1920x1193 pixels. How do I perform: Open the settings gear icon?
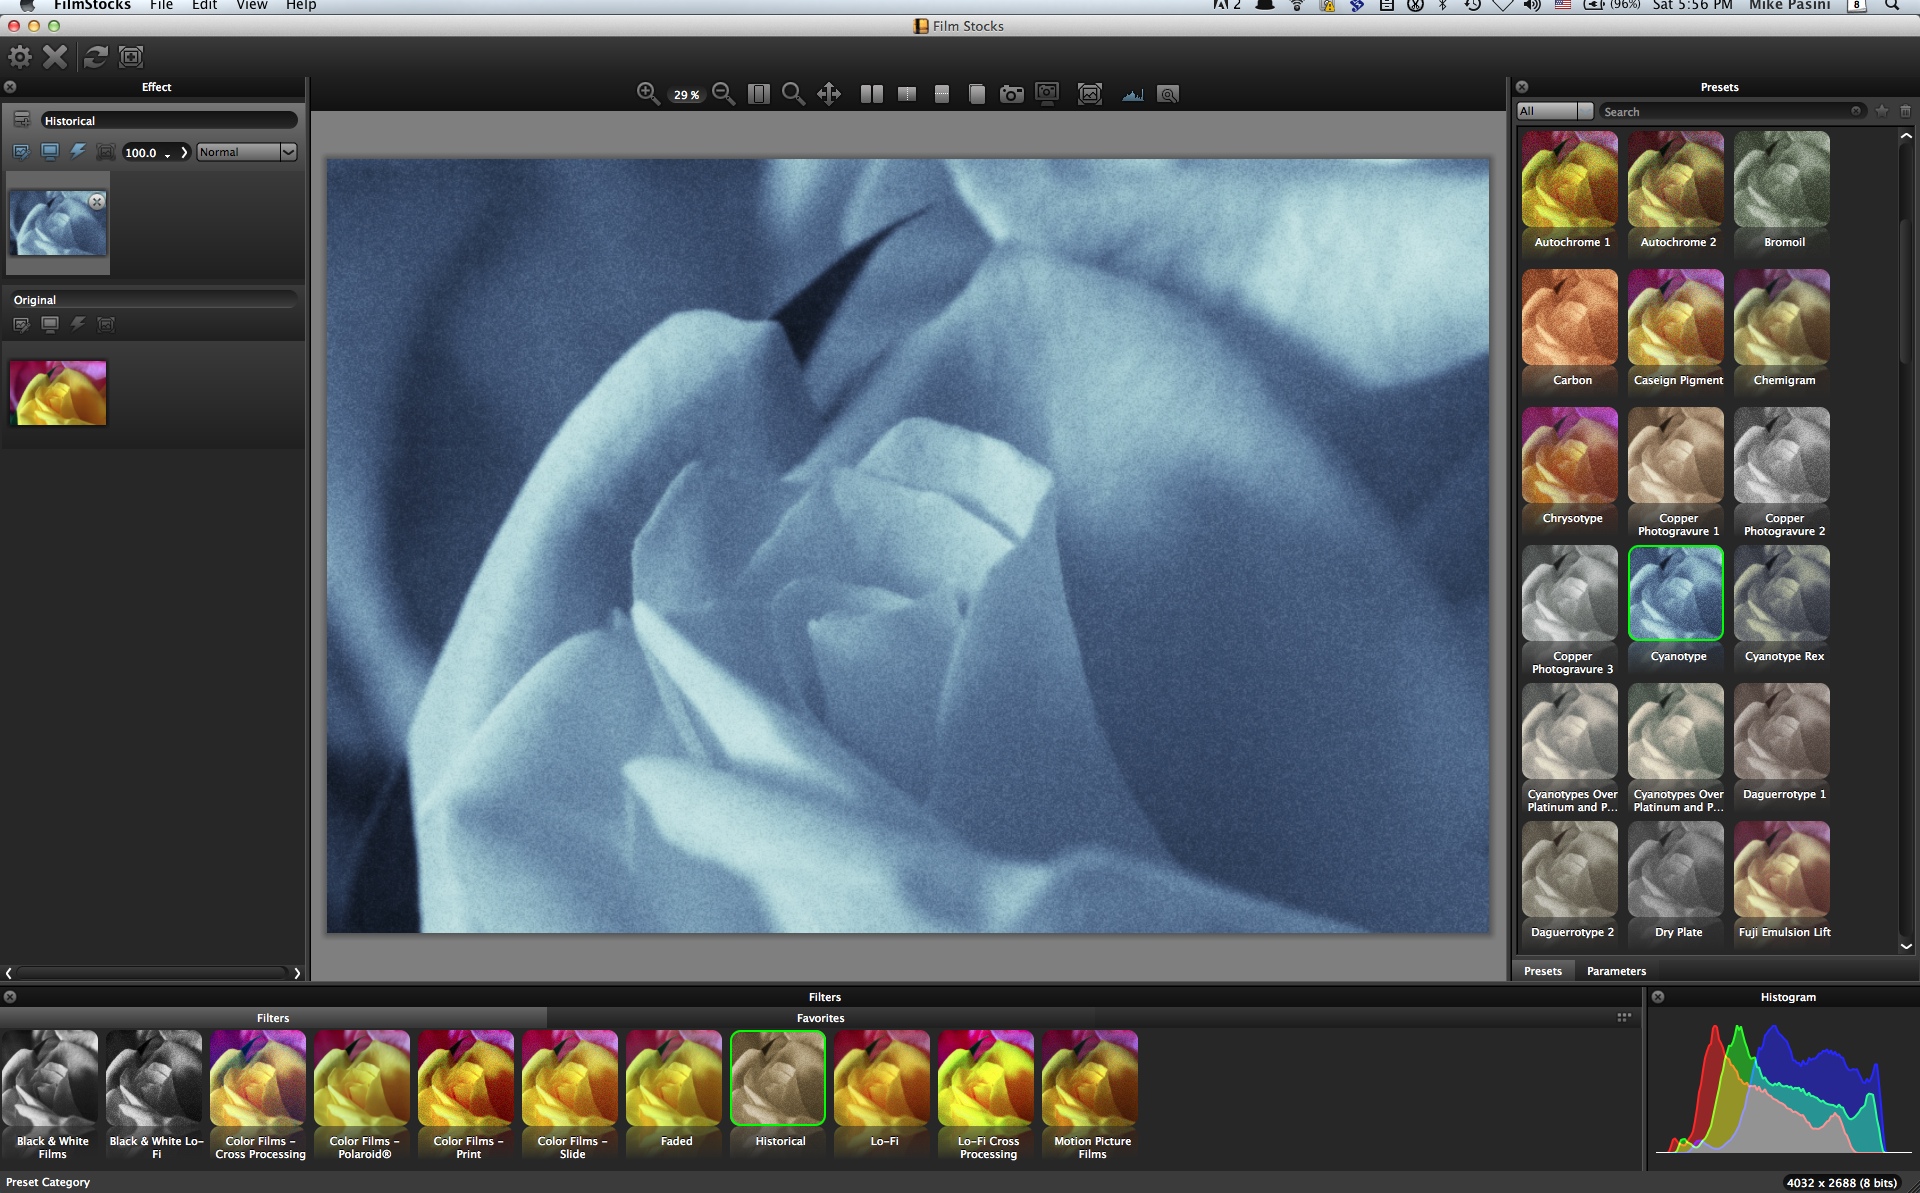pyautogui.click(x=20, y=57)
